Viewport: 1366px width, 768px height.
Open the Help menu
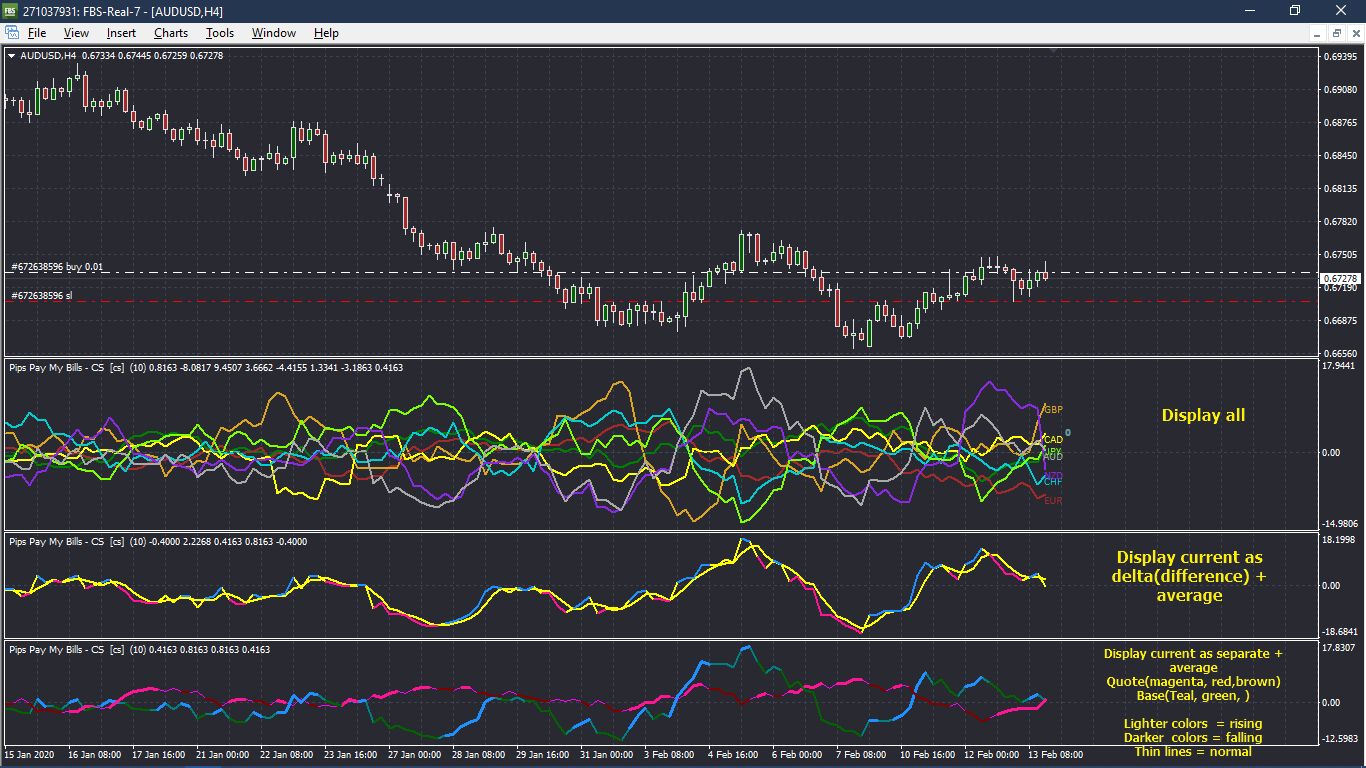pyautogui.click(x=326, y=33)
